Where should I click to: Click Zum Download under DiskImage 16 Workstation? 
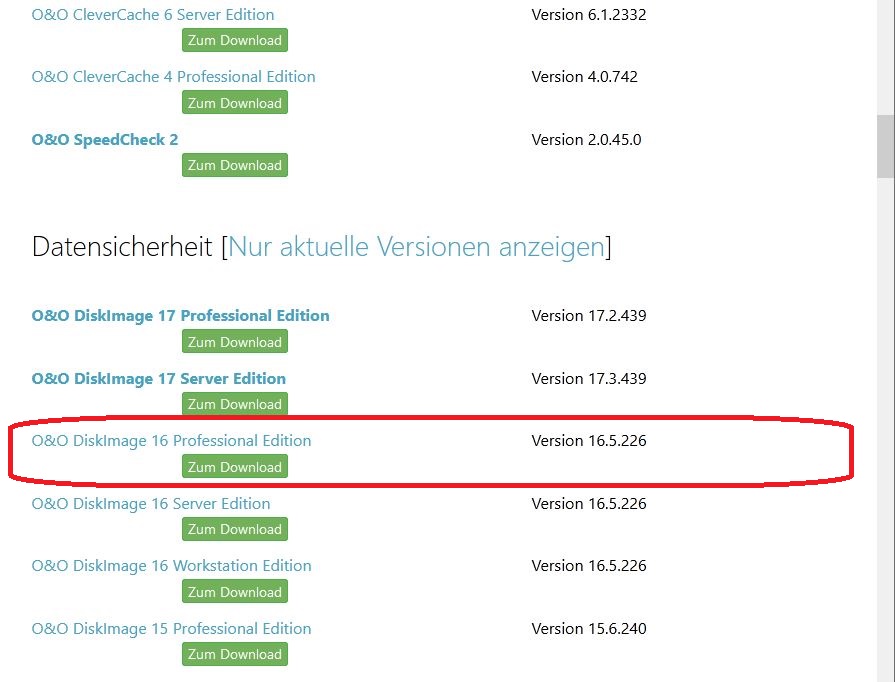(235, 591)
